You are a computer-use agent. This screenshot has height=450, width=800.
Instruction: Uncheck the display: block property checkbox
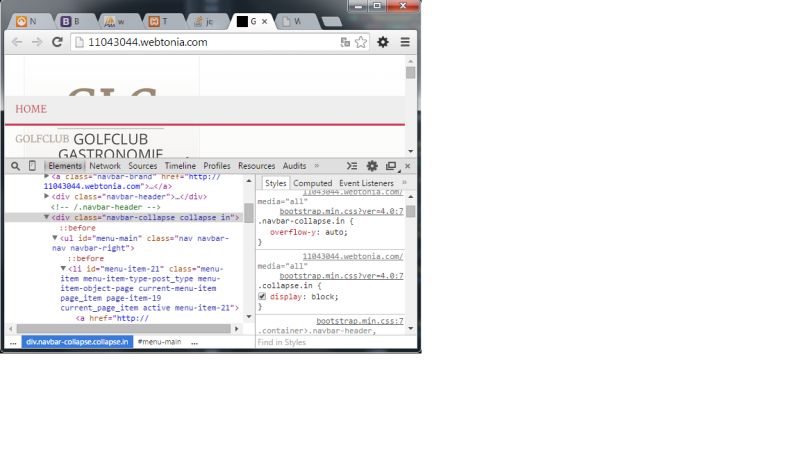[262, 296]
